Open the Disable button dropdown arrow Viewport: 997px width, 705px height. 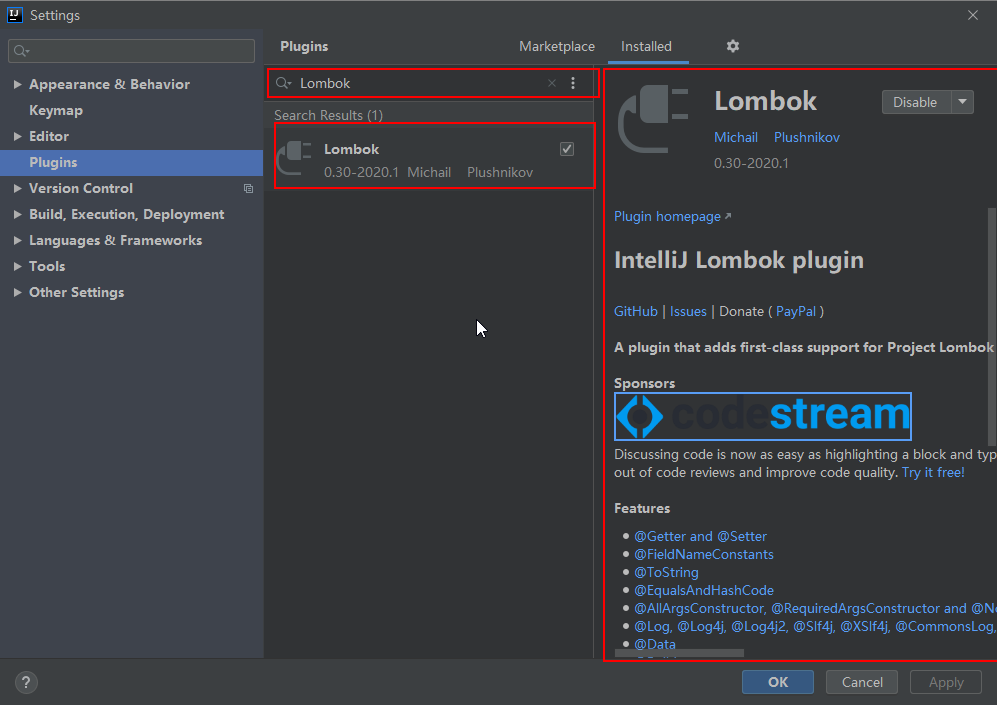[961, 102]
